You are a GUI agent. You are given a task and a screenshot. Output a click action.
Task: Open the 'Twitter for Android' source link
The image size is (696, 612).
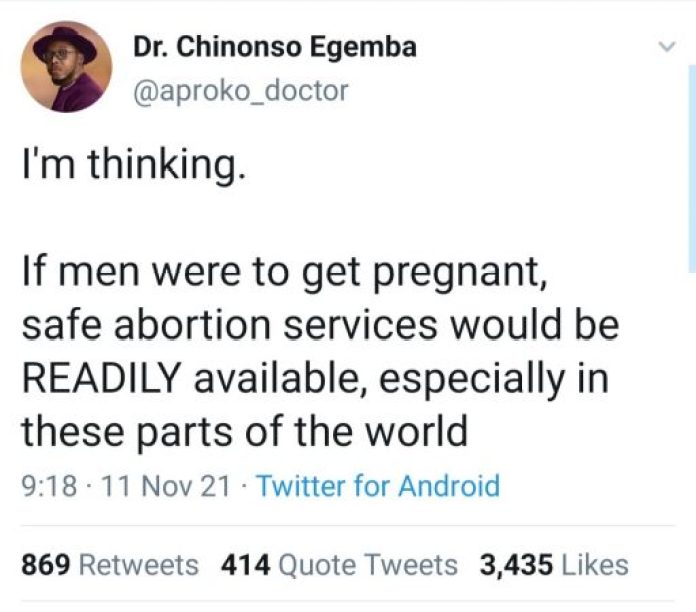click(x=377, y=487)
